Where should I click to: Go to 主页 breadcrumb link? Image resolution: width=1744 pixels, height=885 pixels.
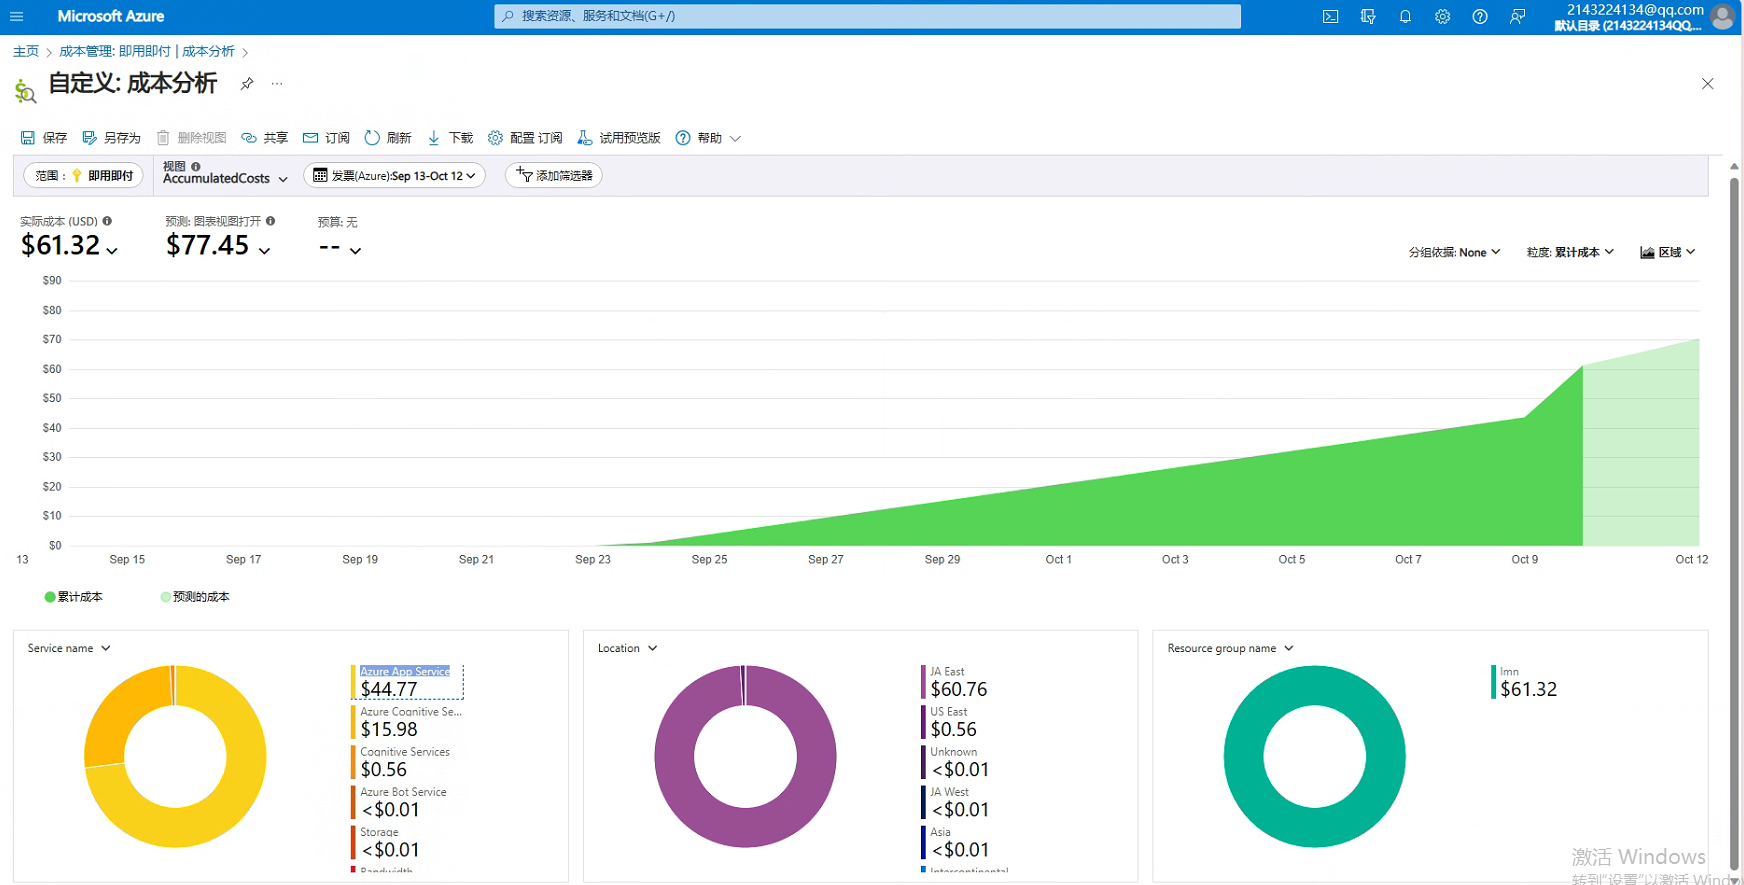(x=26, y=51)
